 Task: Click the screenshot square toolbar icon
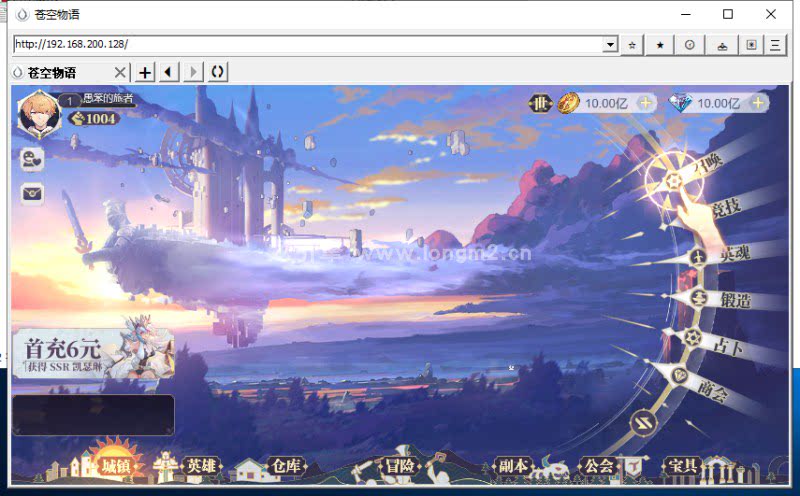[x=751, y=45]
